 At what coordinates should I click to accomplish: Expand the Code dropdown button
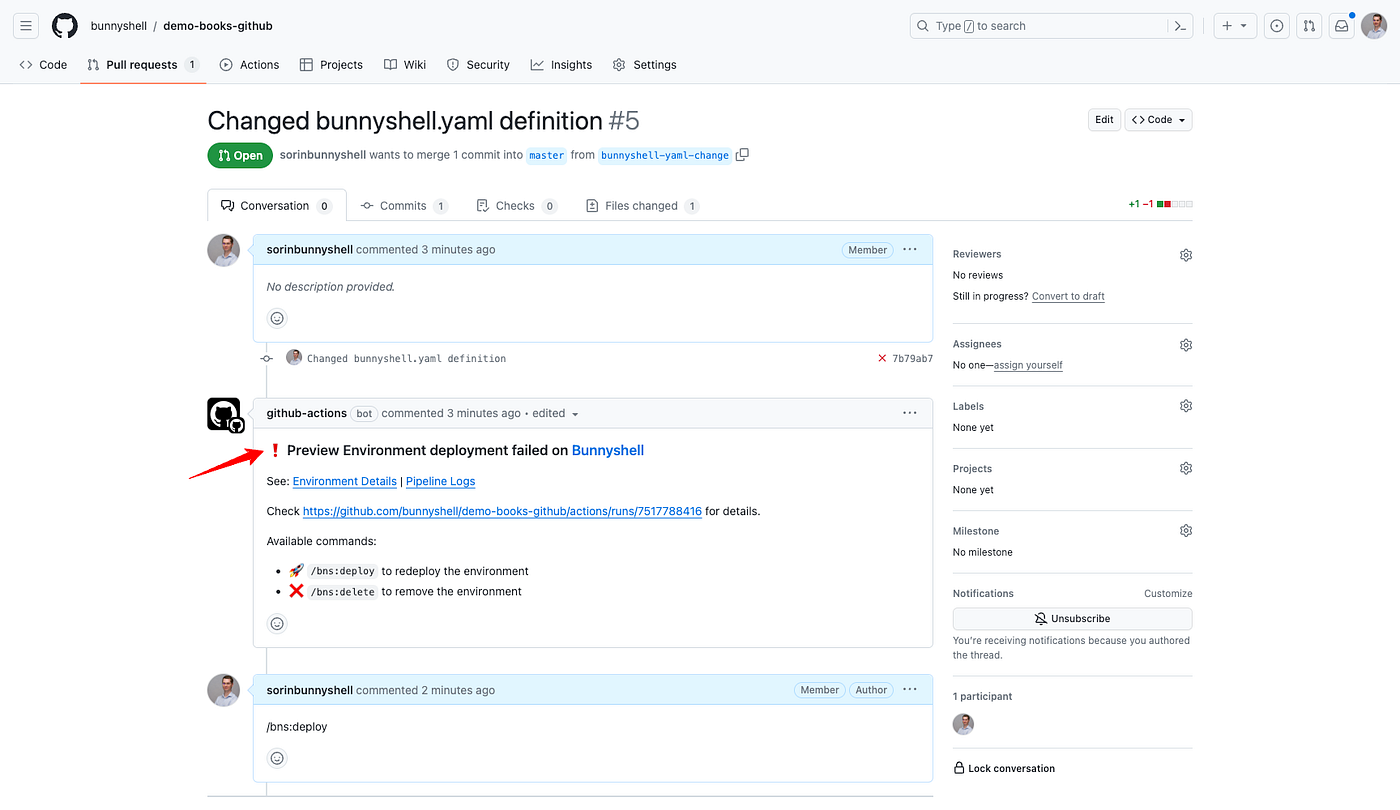pos(1159,120)
